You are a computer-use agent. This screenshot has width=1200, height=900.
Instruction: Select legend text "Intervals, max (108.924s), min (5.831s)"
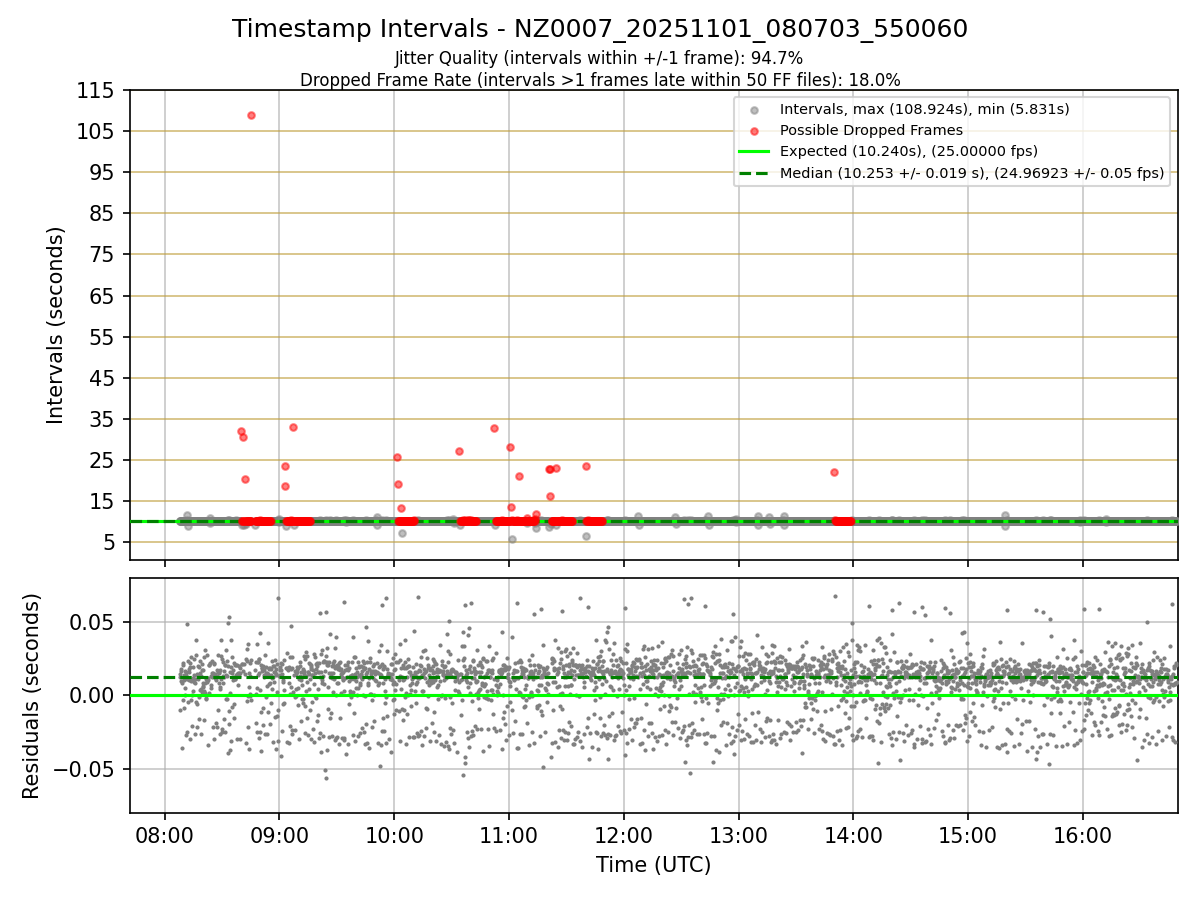point(925,110)
